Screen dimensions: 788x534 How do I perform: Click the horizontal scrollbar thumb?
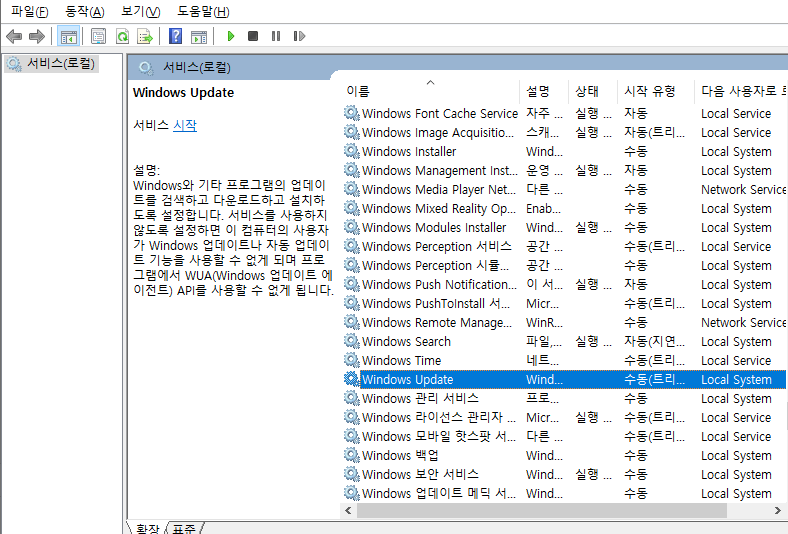(542, 510)
